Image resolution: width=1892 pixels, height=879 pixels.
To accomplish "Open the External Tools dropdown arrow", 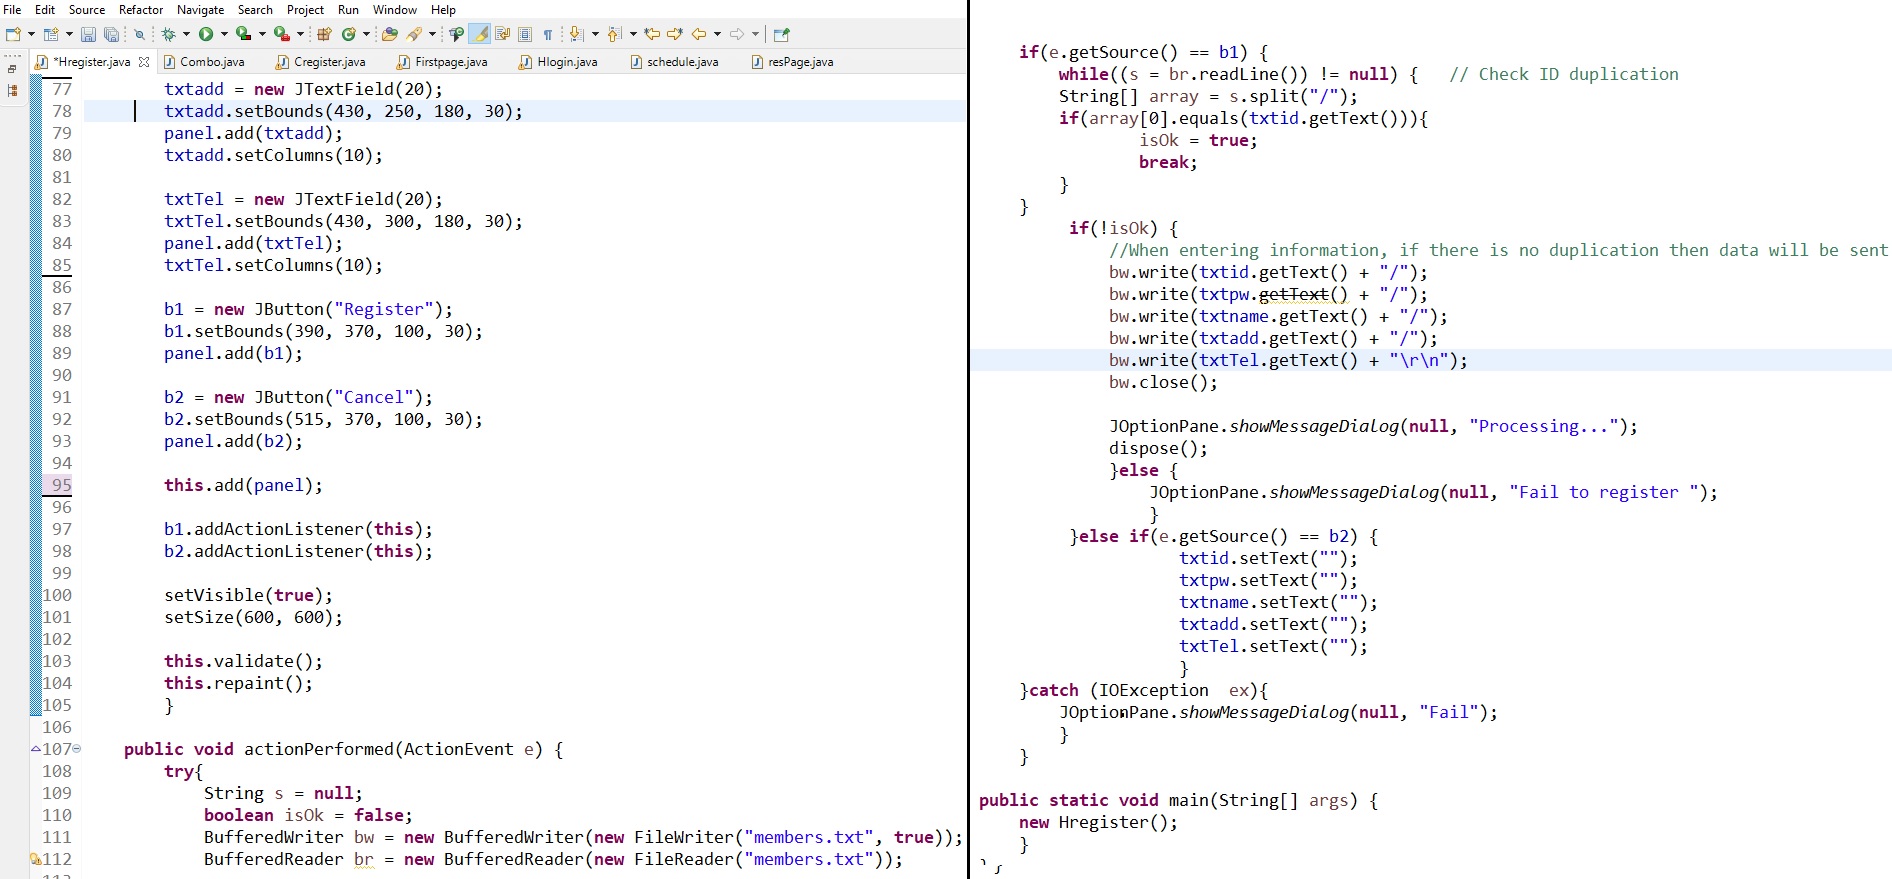I will (300, 34).
